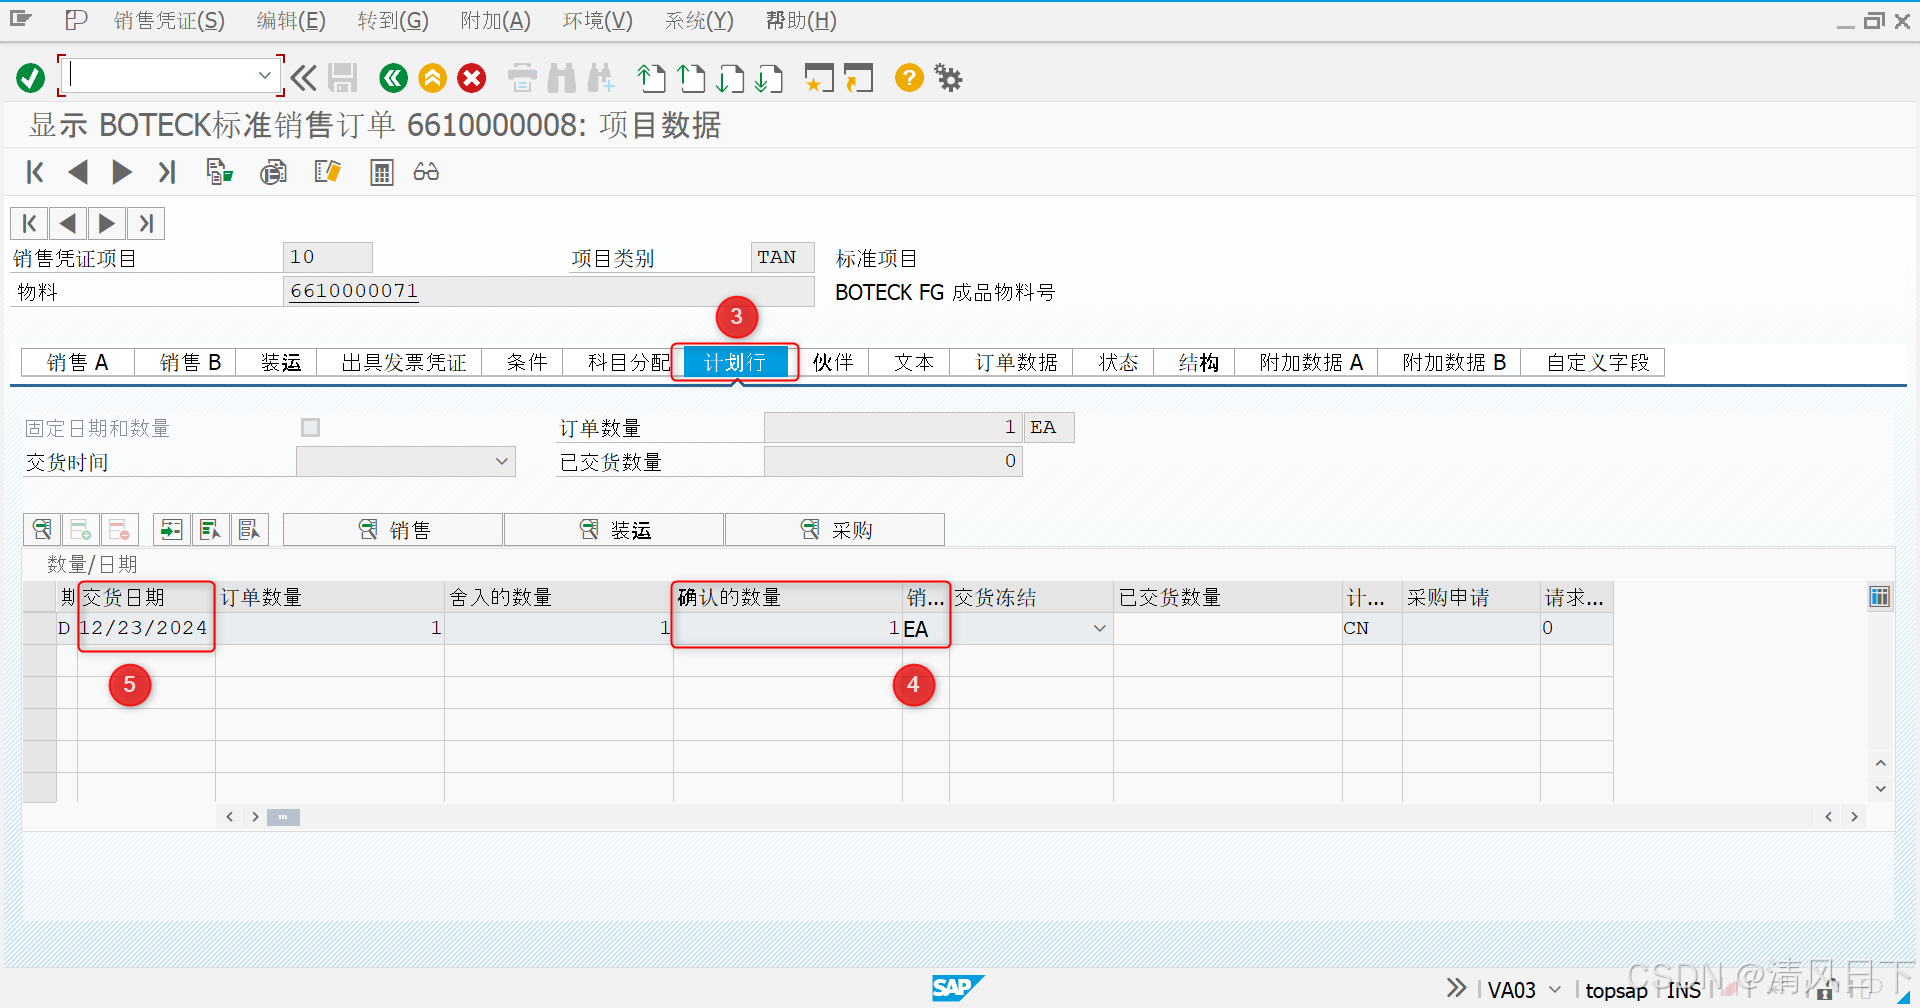
Task: Click the green Back arrow icon
Action: tap(393, 77)
